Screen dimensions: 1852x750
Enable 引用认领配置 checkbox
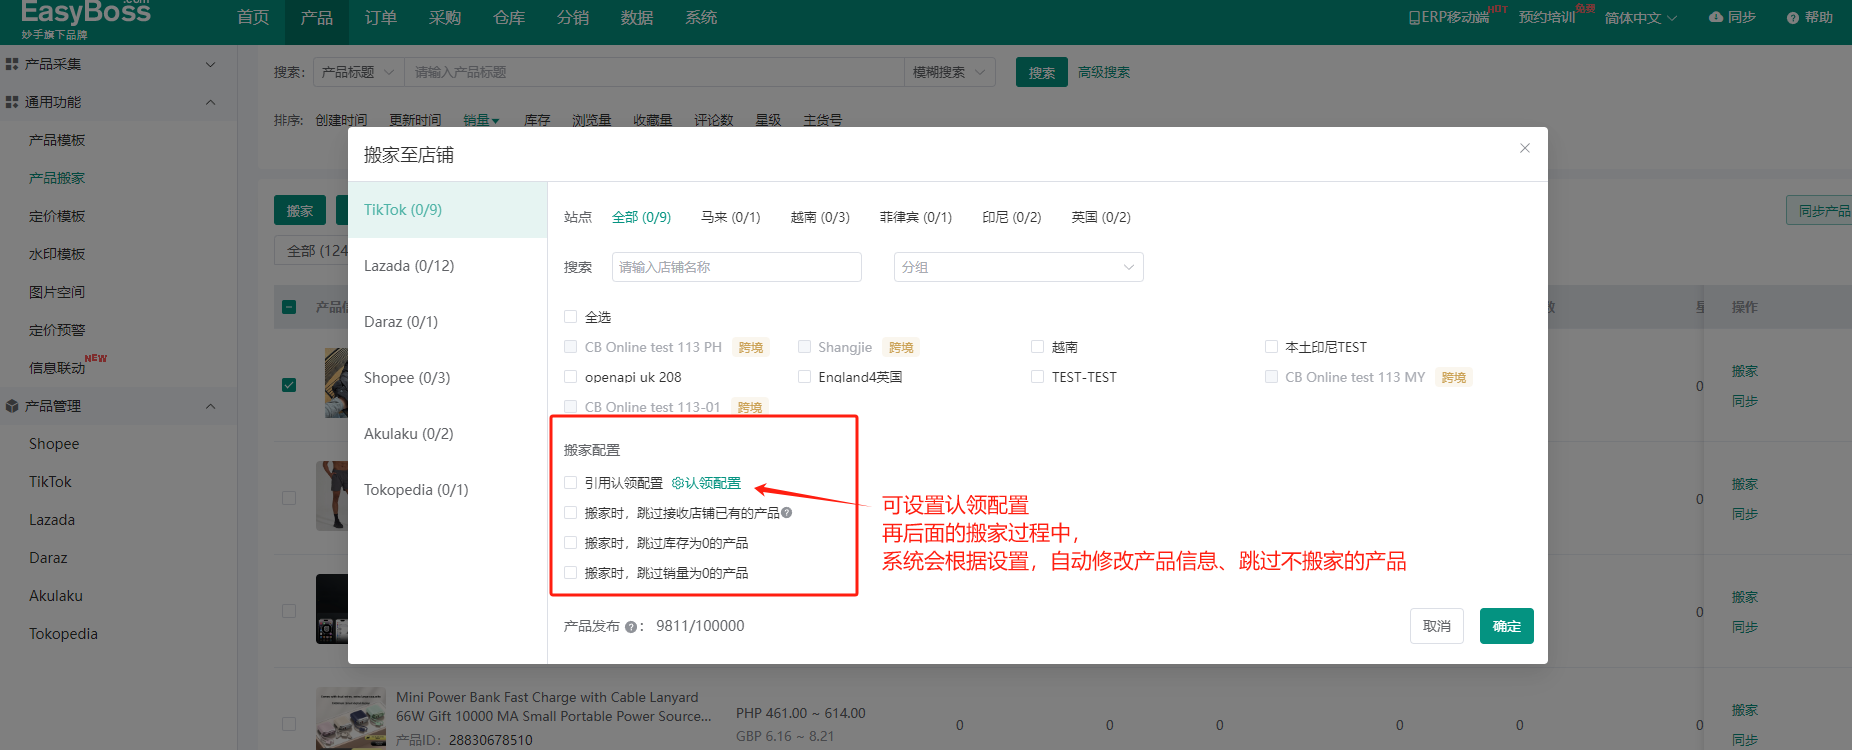coord(571,483)
